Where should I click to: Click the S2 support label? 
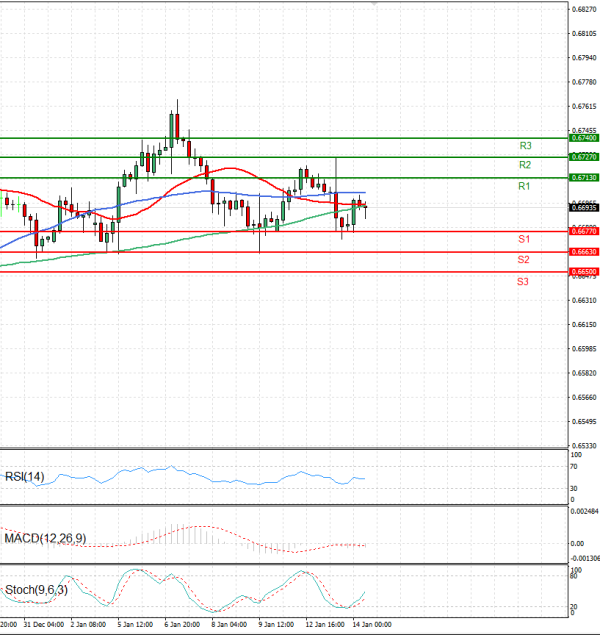click(523, 260)
